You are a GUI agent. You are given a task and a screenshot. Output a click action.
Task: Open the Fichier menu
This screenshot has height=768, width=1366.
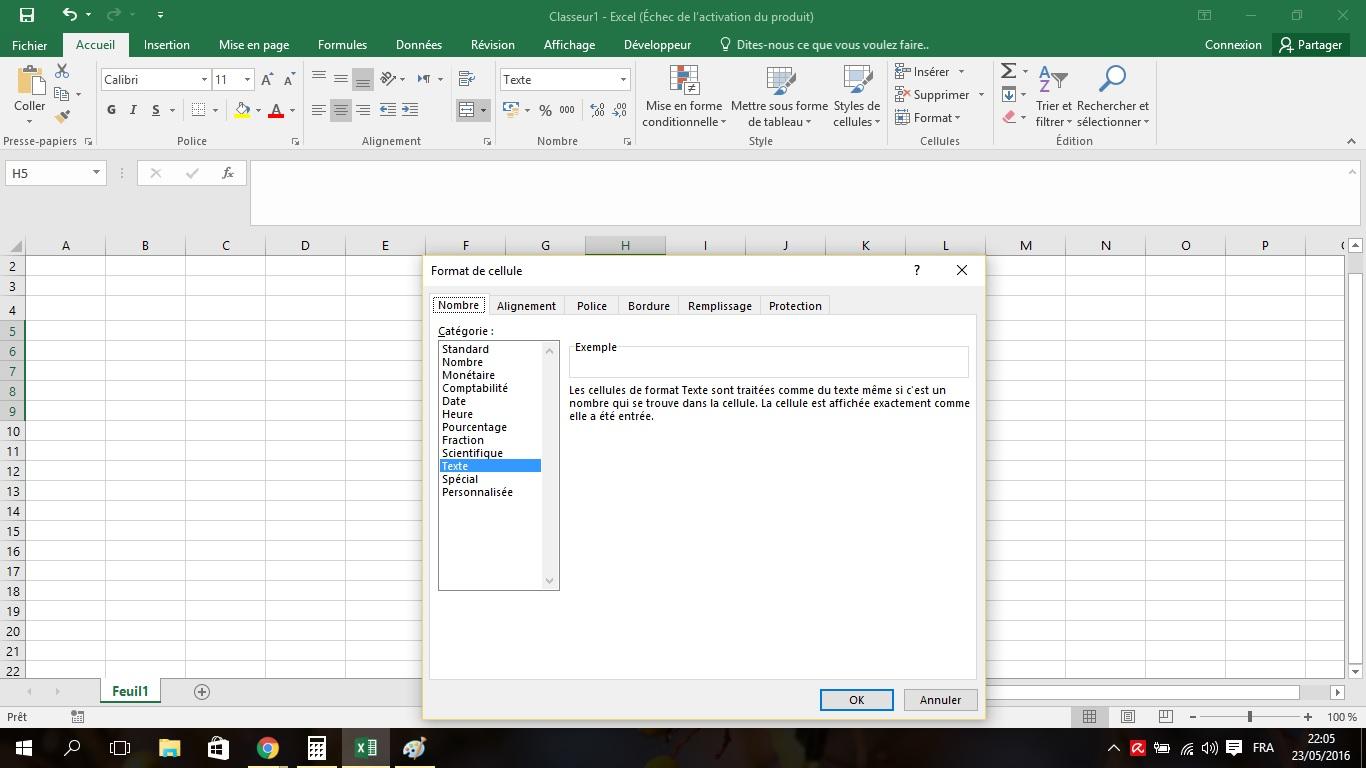point(30,45)
